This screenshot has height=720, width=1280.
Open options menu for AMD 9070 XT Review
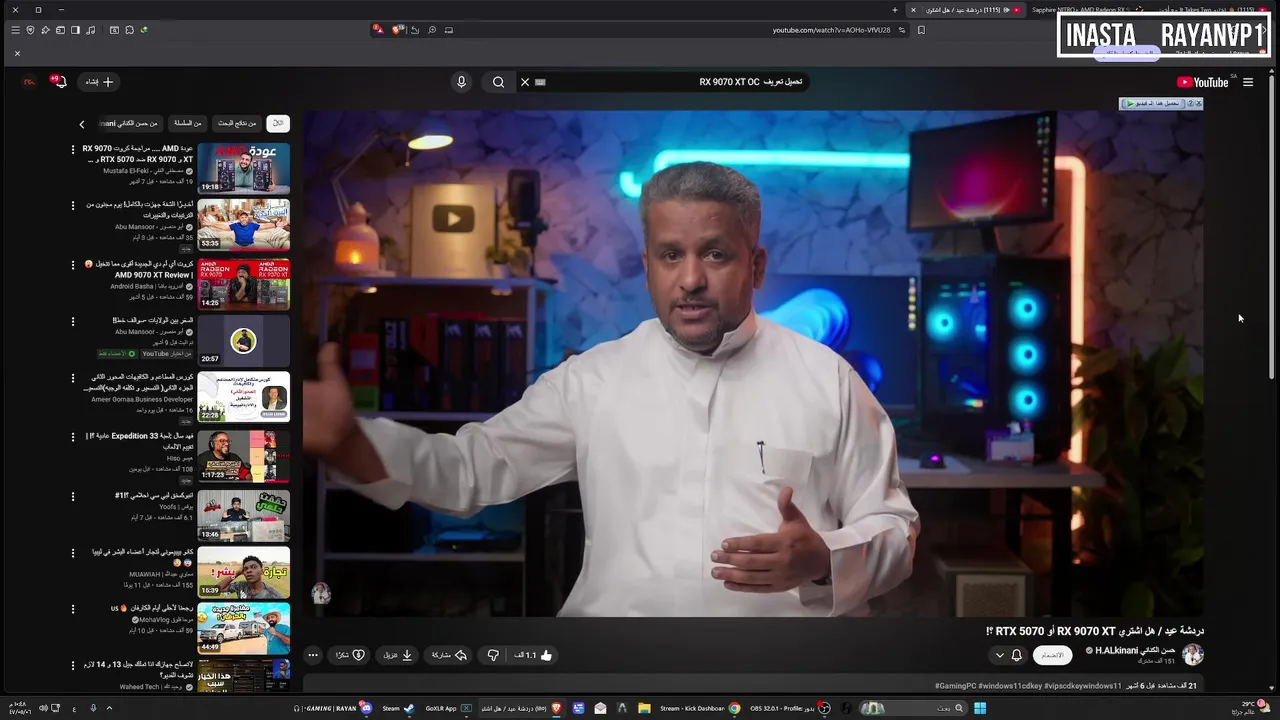(x=72, y=265)
